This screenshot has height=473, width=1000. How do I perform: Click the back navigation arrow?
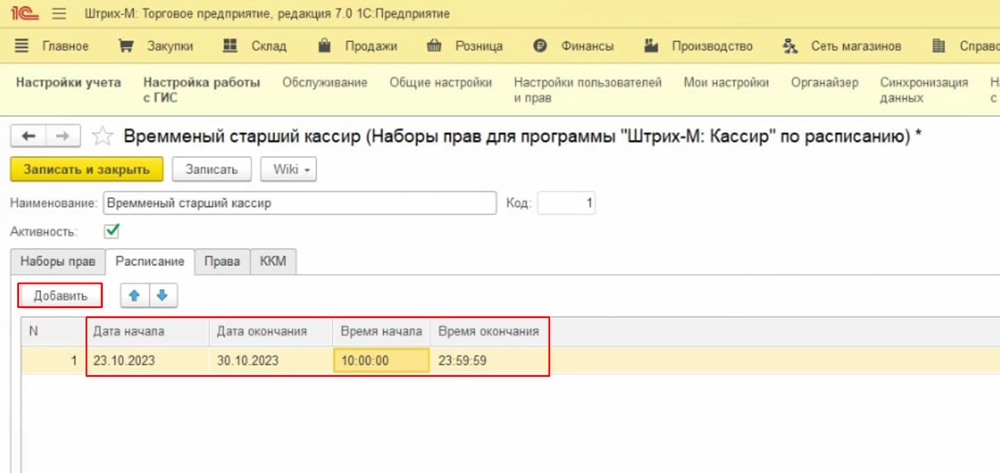click(29, 137)
